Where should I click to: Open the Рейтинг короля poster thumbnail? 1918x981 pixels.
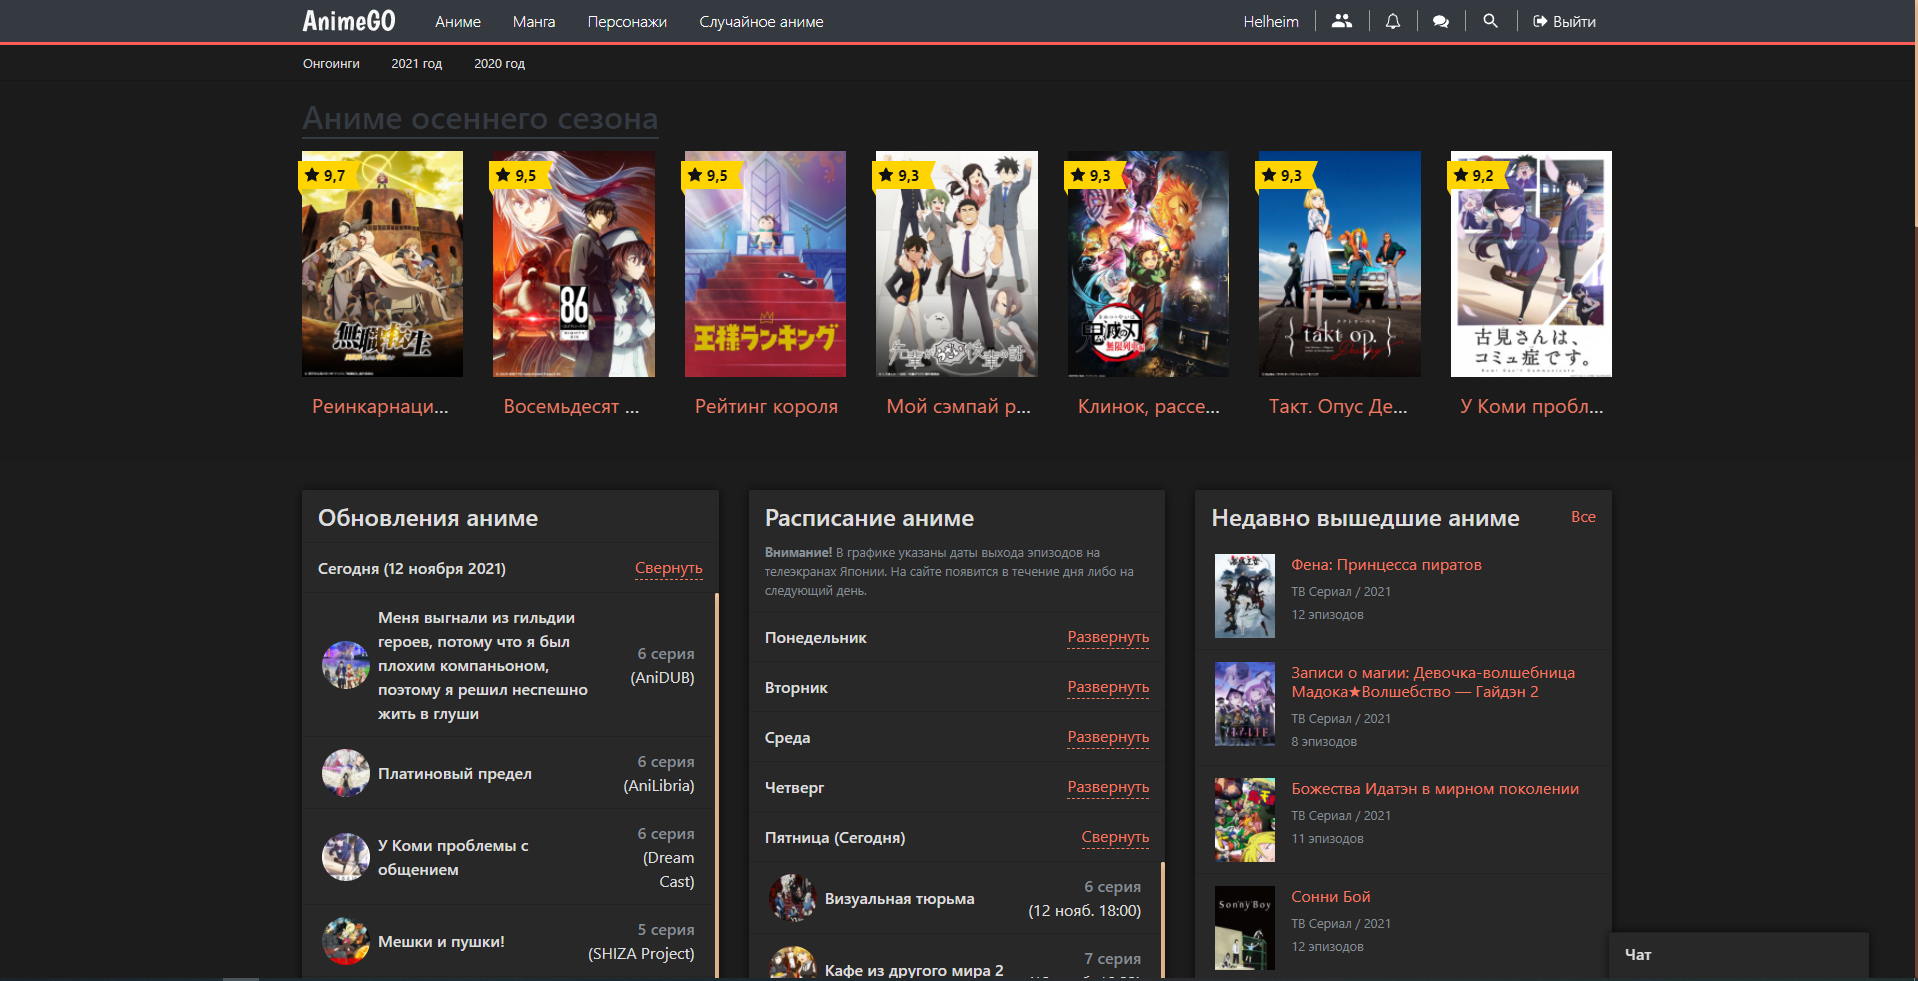(x=765, y=264)
